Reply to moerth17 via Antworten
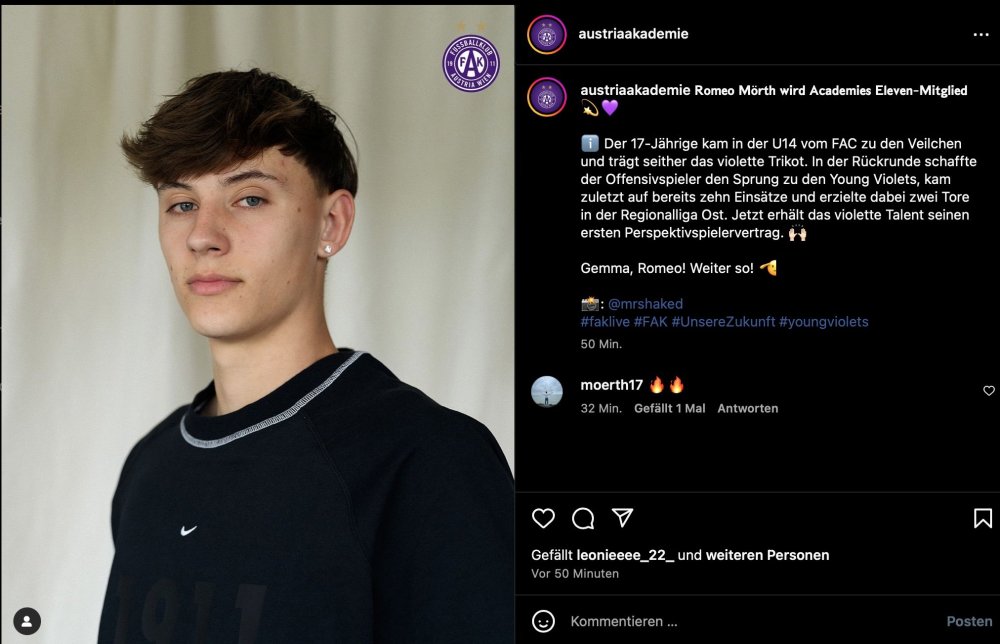Screen dimensions: 1000x644 [x=747, y=409]
